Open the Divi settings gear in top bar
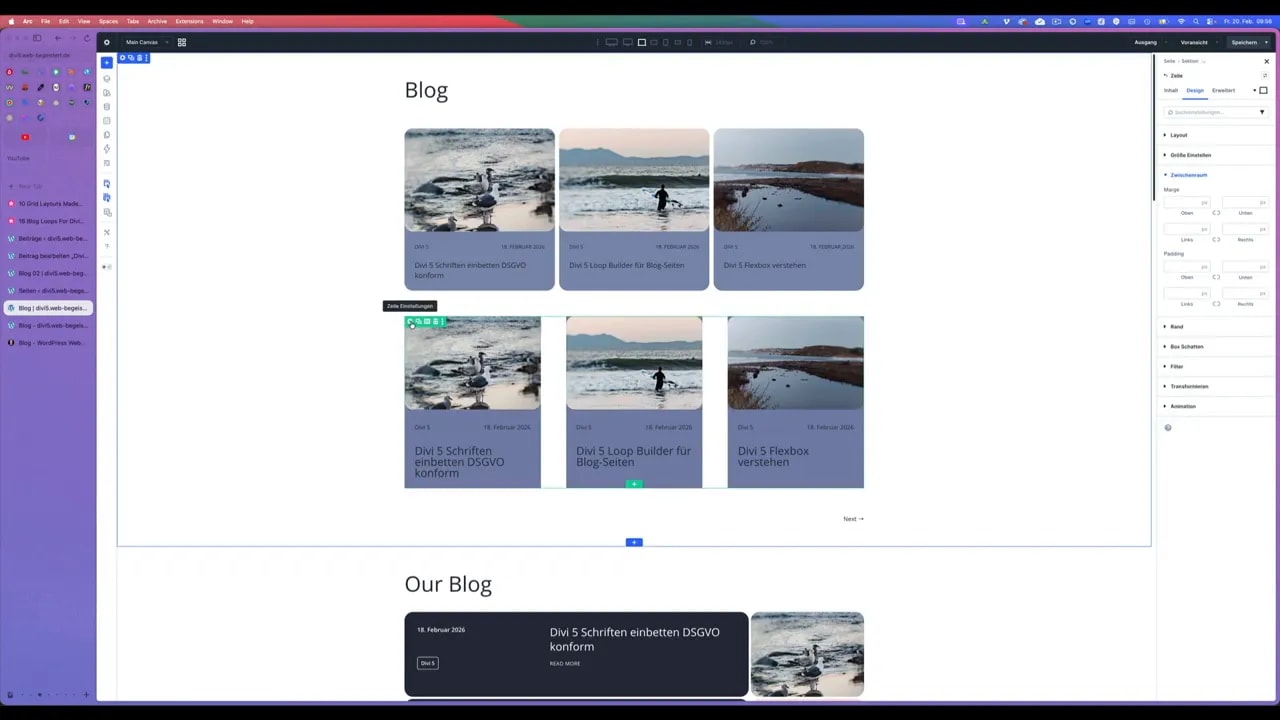This screenshot has height=720, width=1280. point(107,42)
